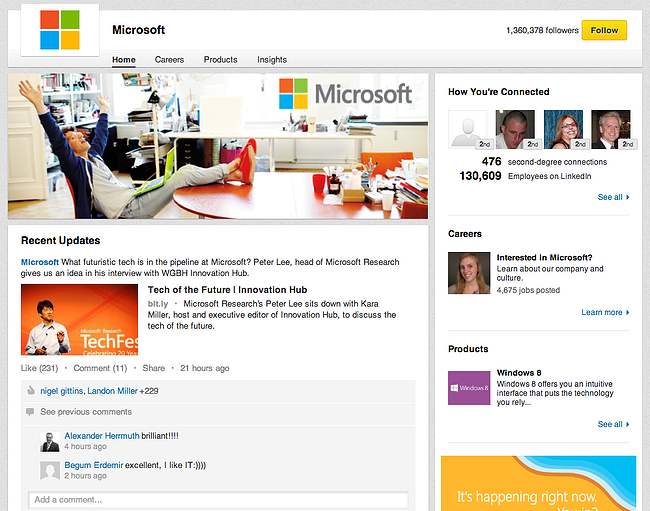
Task: Like the post with 231 likes
Action: pos(39,368)
